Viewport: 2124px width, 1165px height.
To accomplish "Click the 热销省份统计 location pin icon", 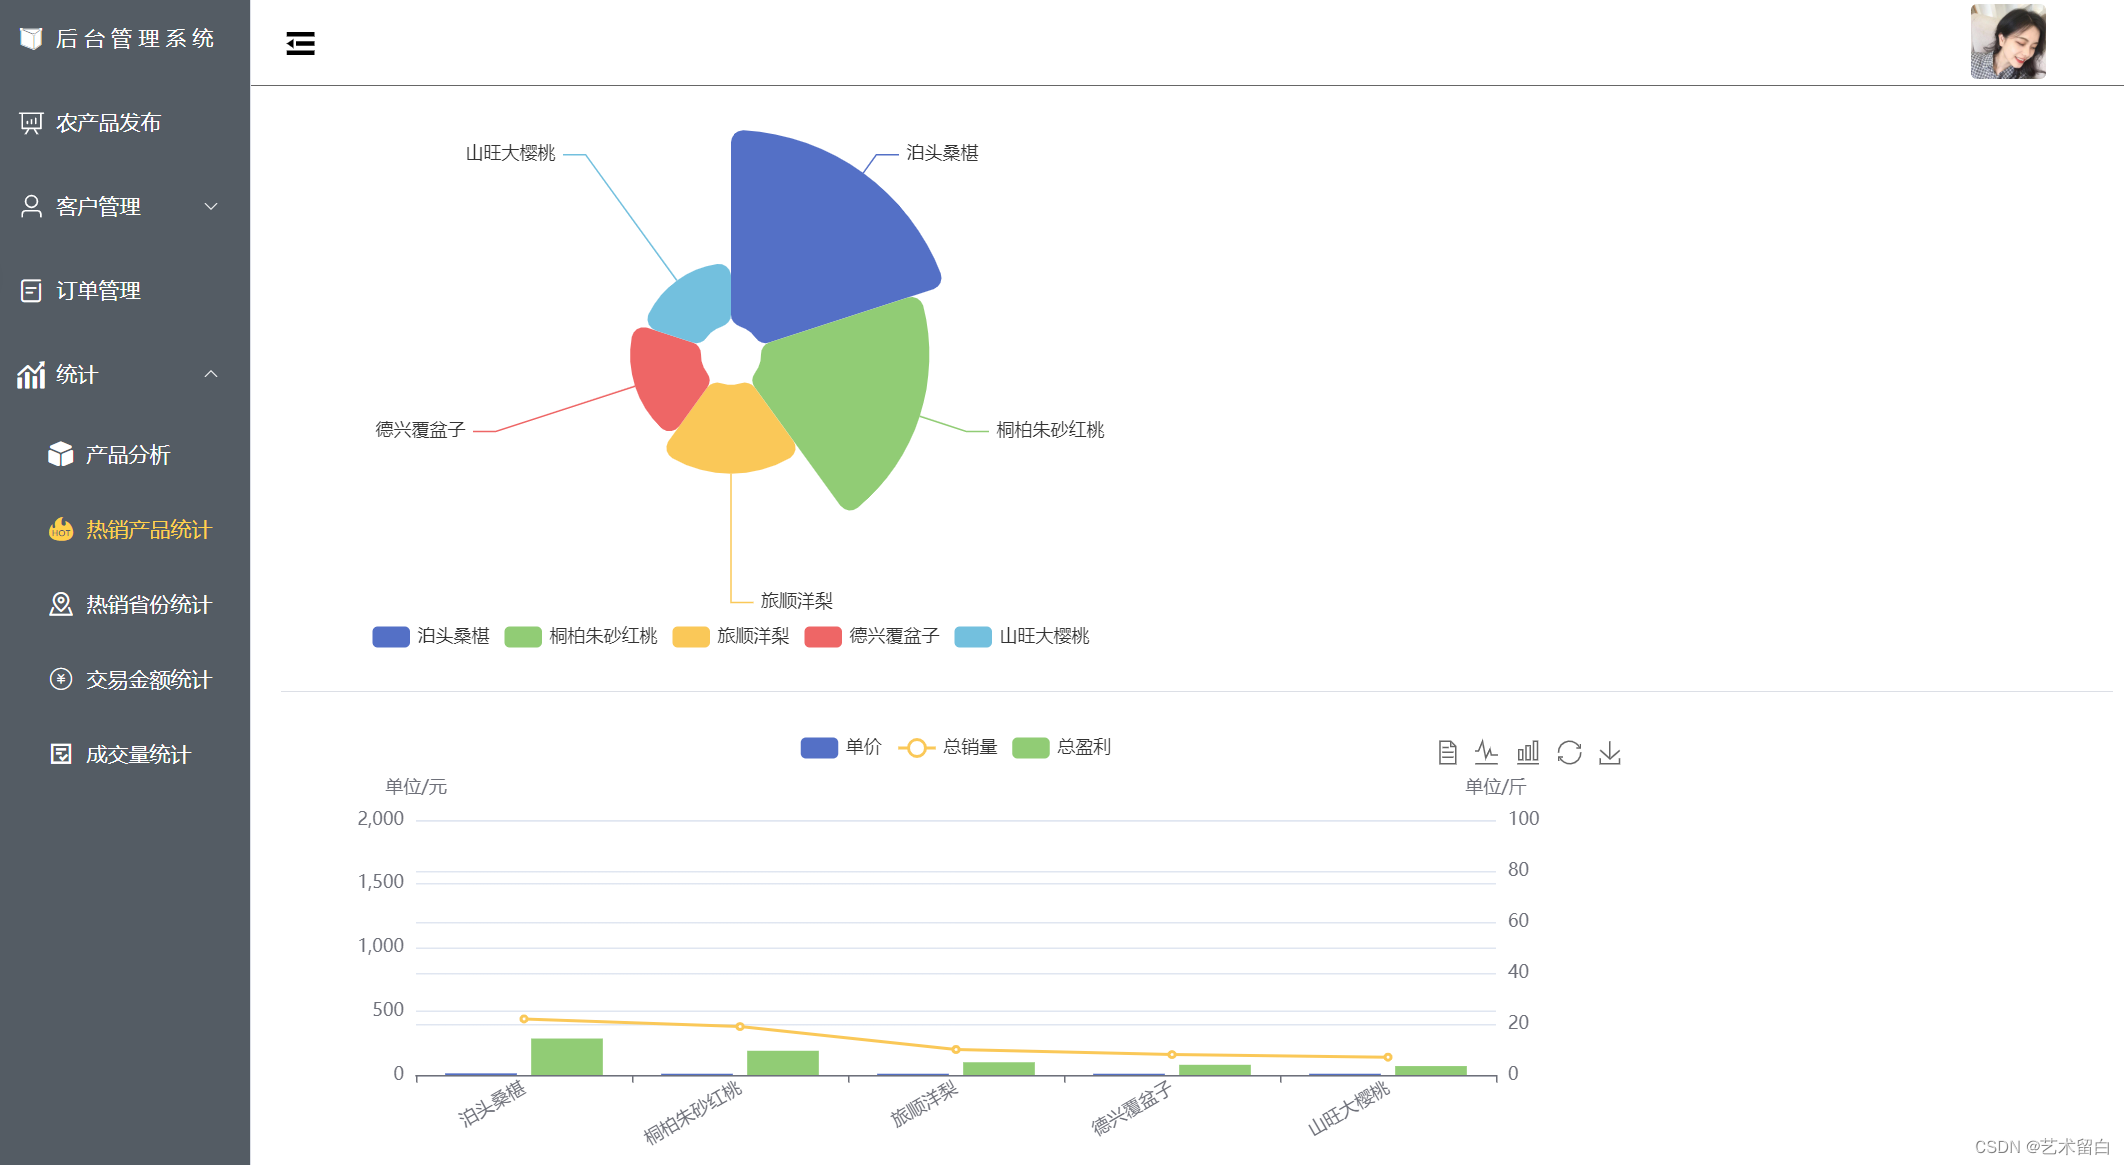I will point(61,604).
